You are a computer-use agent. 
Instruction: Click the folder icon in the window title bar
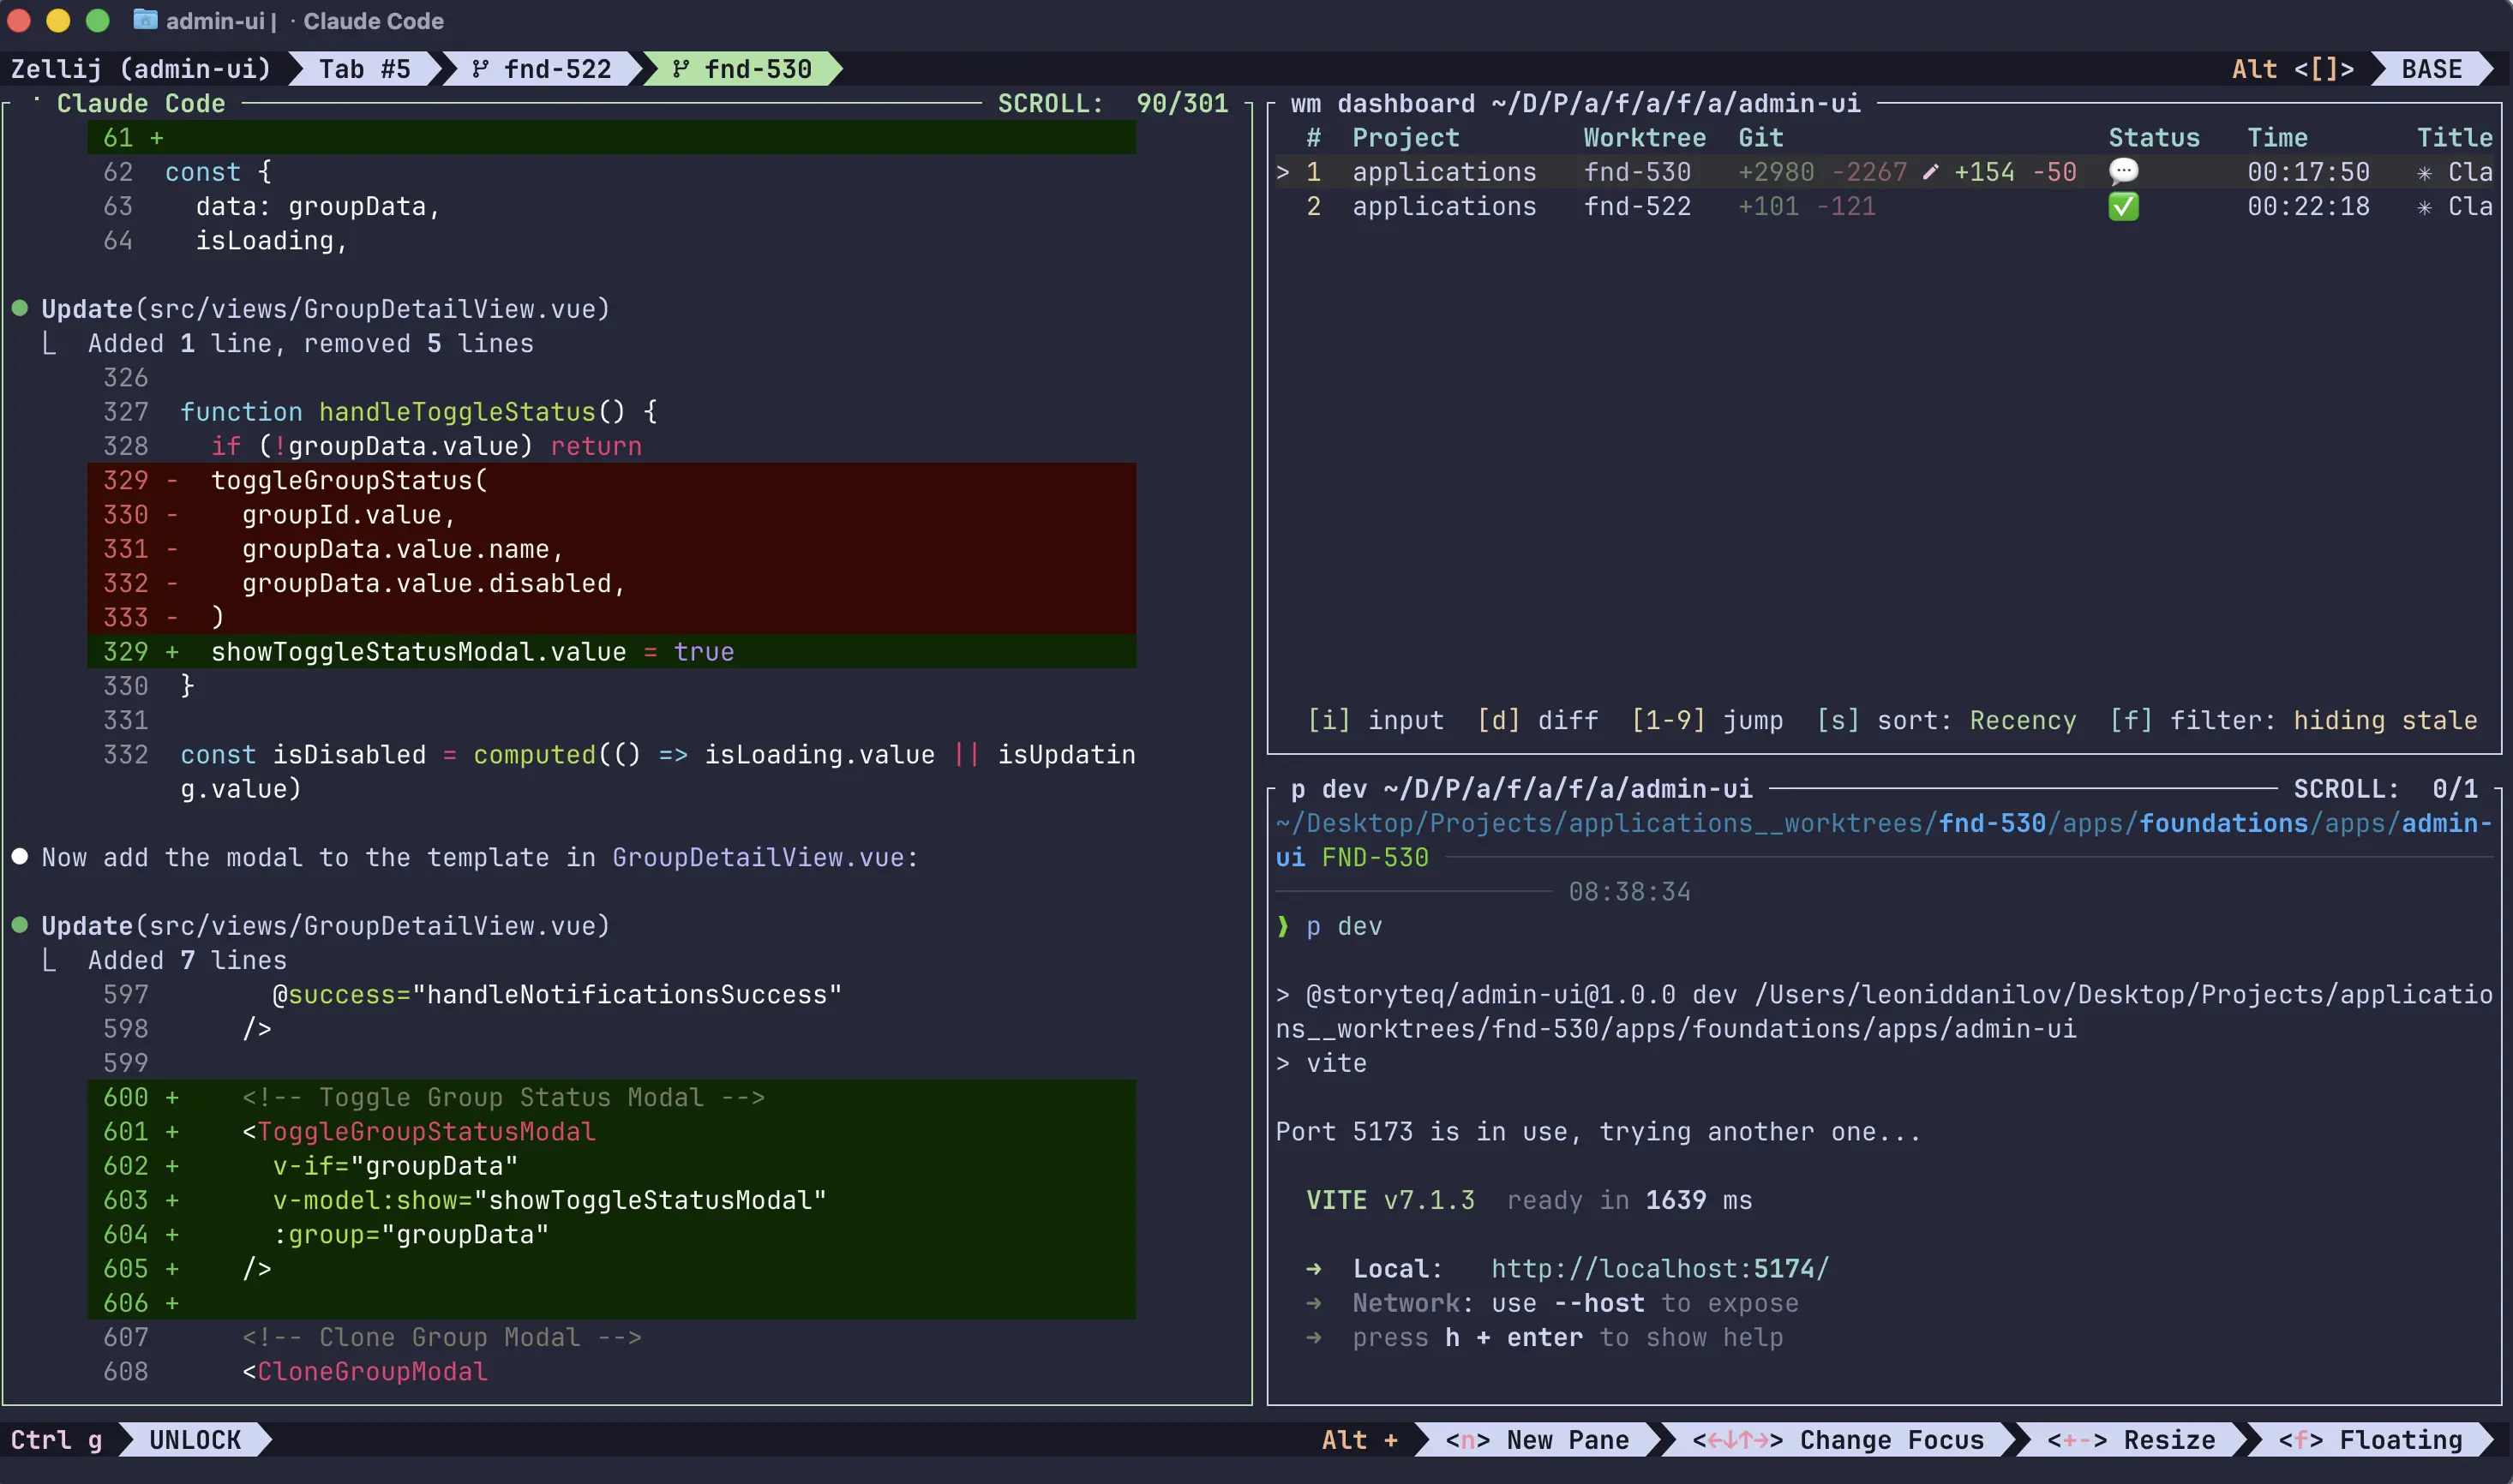pos(146,20)
